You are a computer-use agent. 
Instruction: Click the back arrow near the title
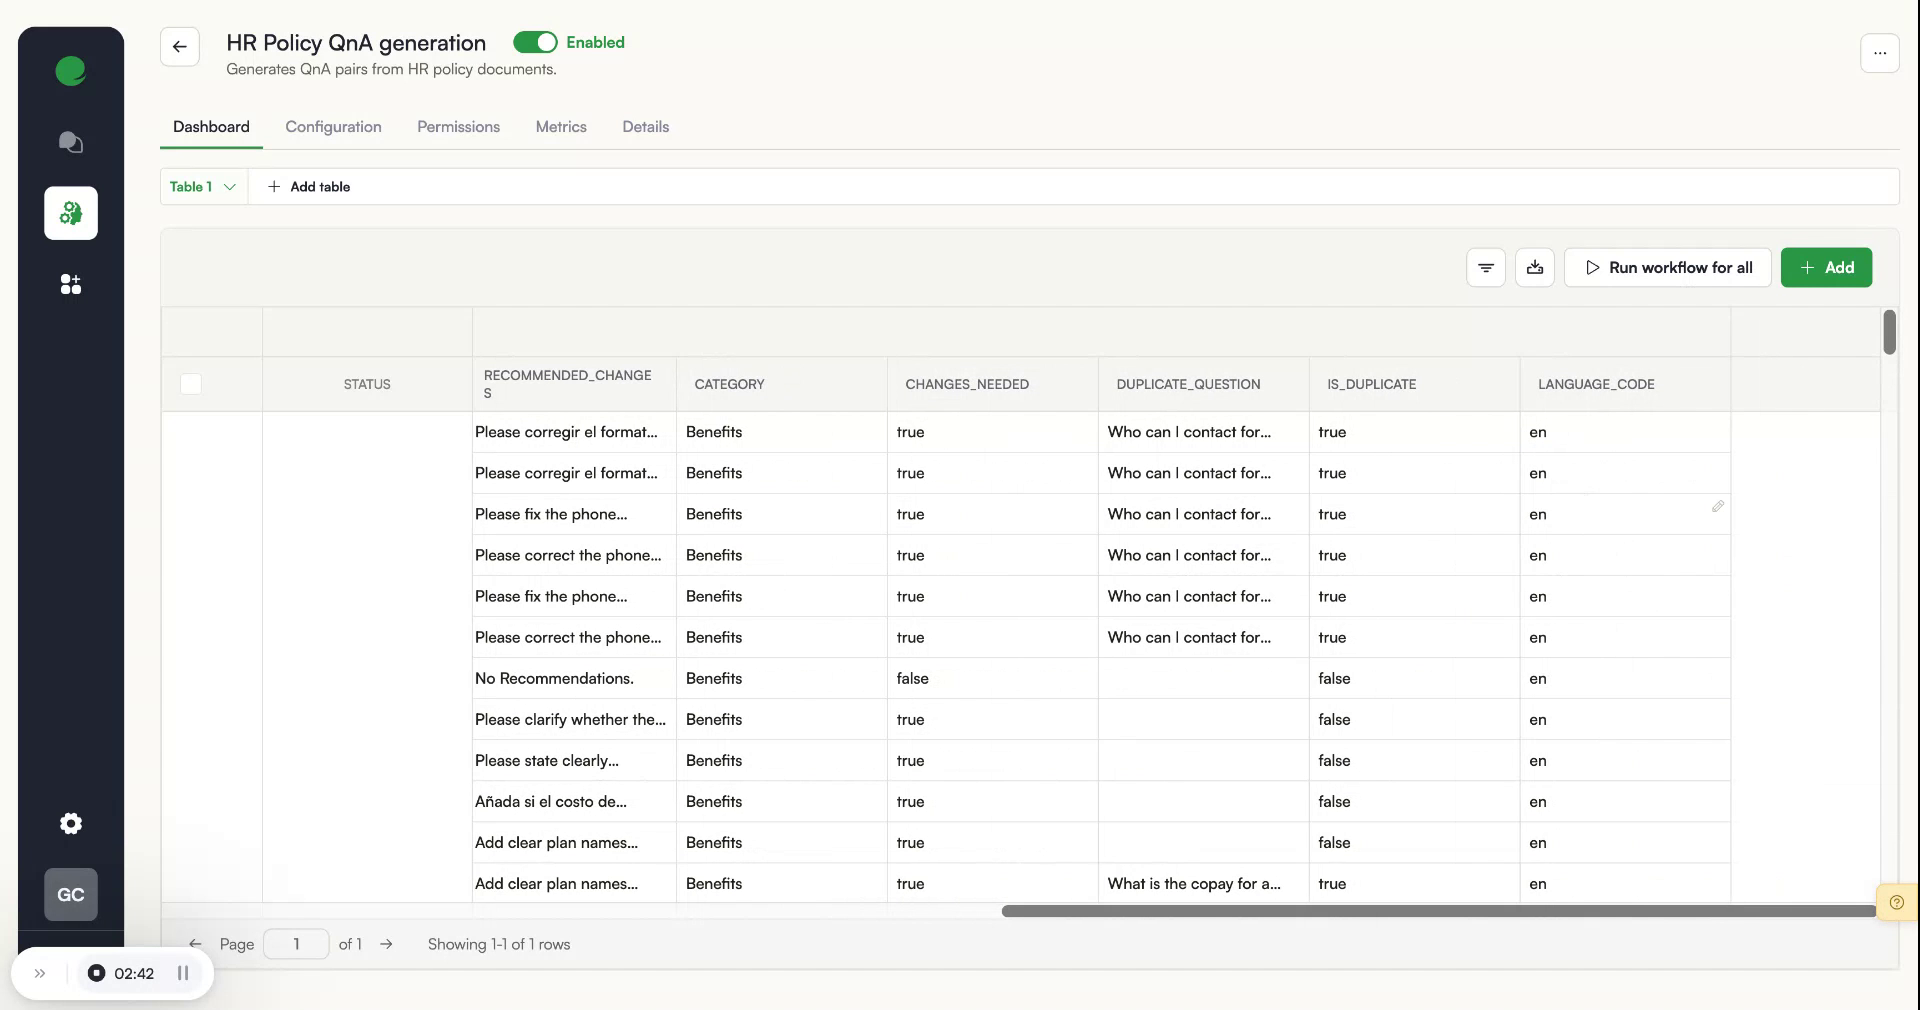[x=179, y=47]
